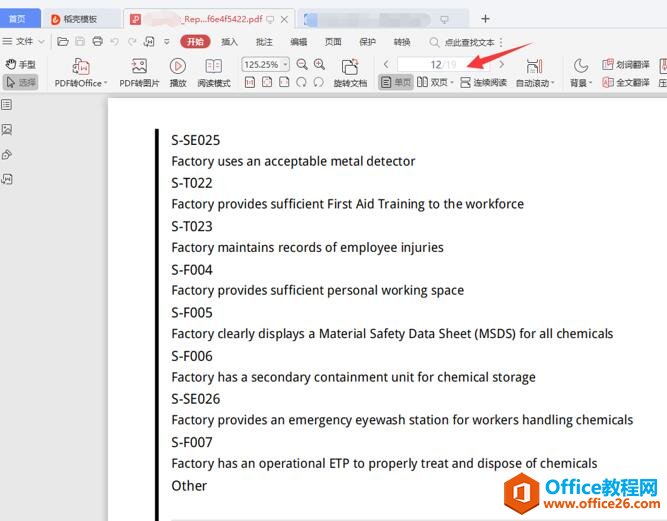Click the fit width icon
This screenshot has height=521, width=667.
tap(284, 82)
